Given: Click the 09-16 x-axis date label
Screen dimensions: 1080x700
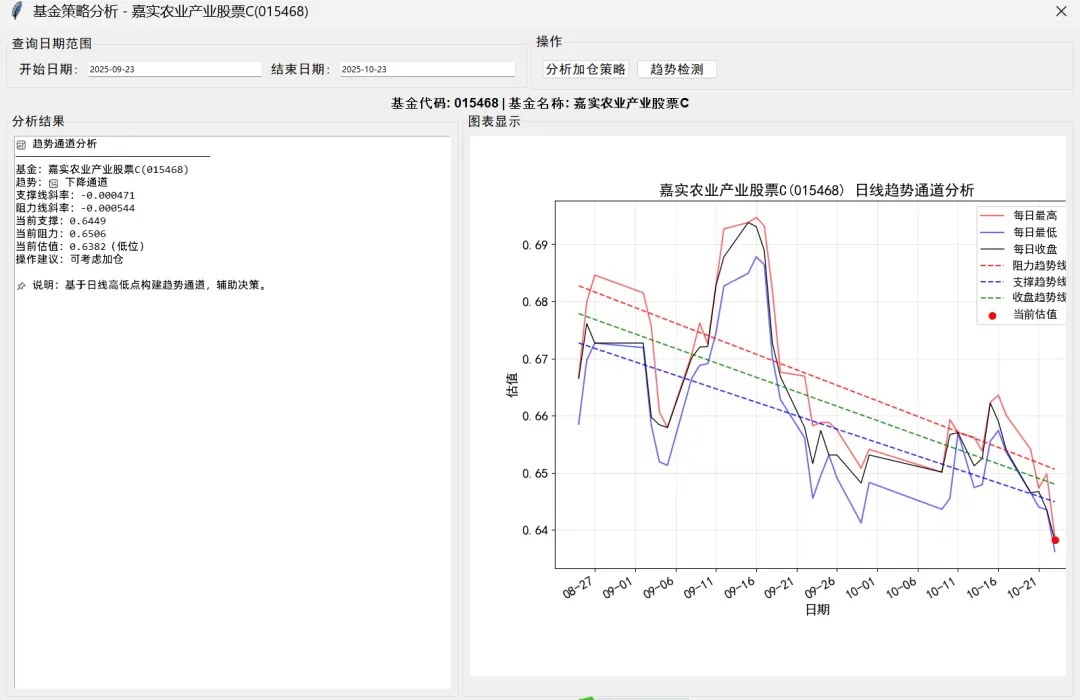Looking at the screenshot, I should 738,588.
